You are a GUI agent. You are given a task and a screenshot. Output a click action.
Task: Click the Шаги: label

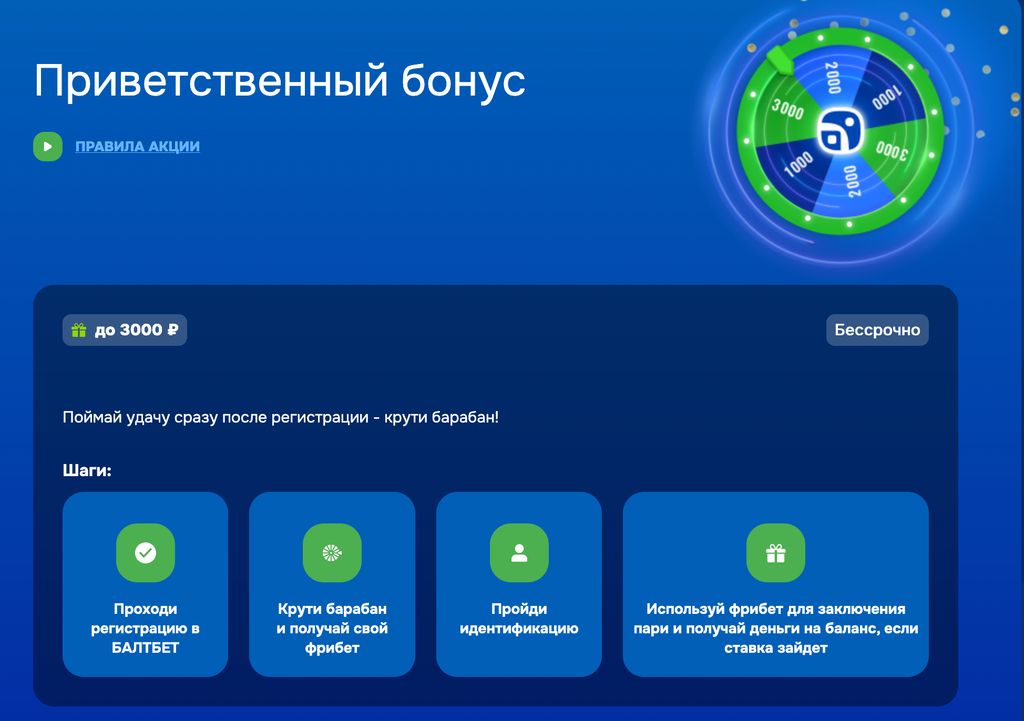coord(87,470)
